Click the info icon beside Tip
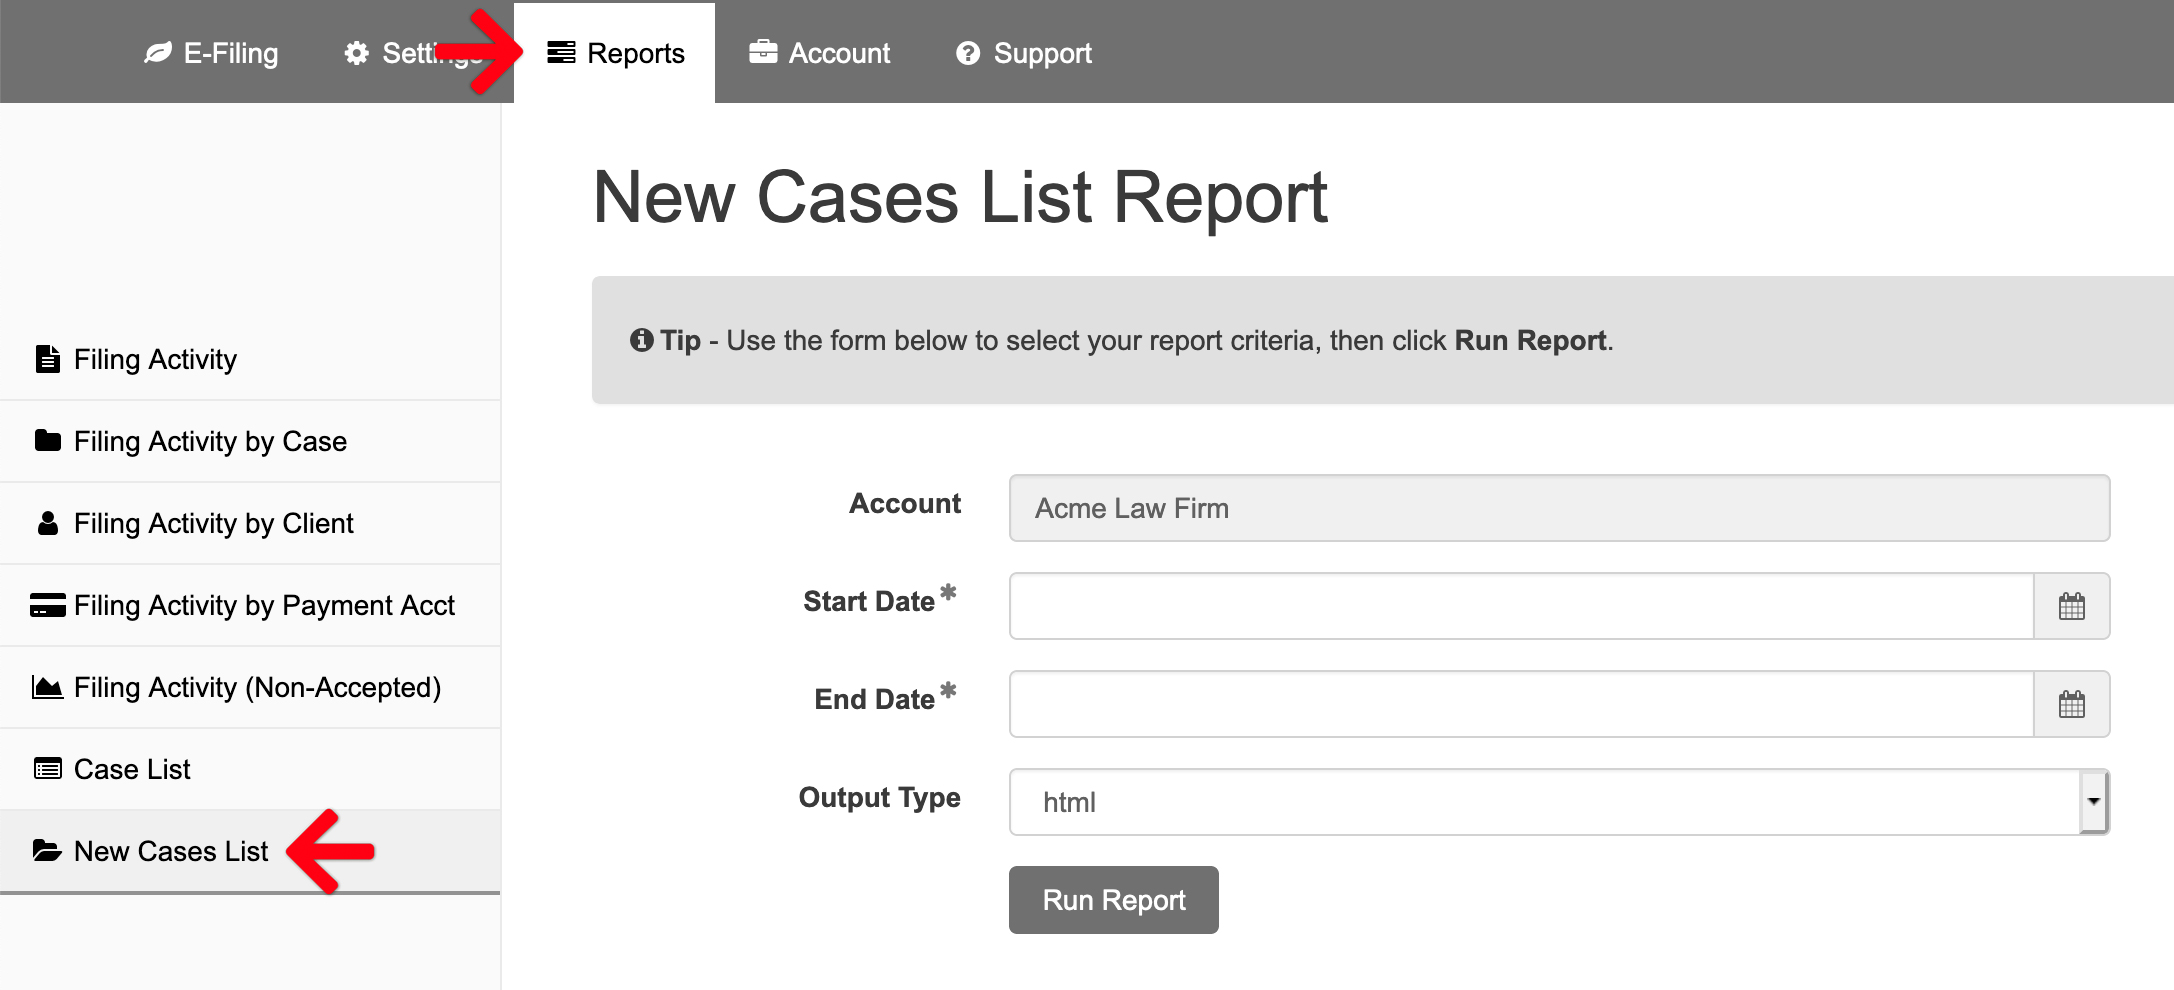 point(641,340)
